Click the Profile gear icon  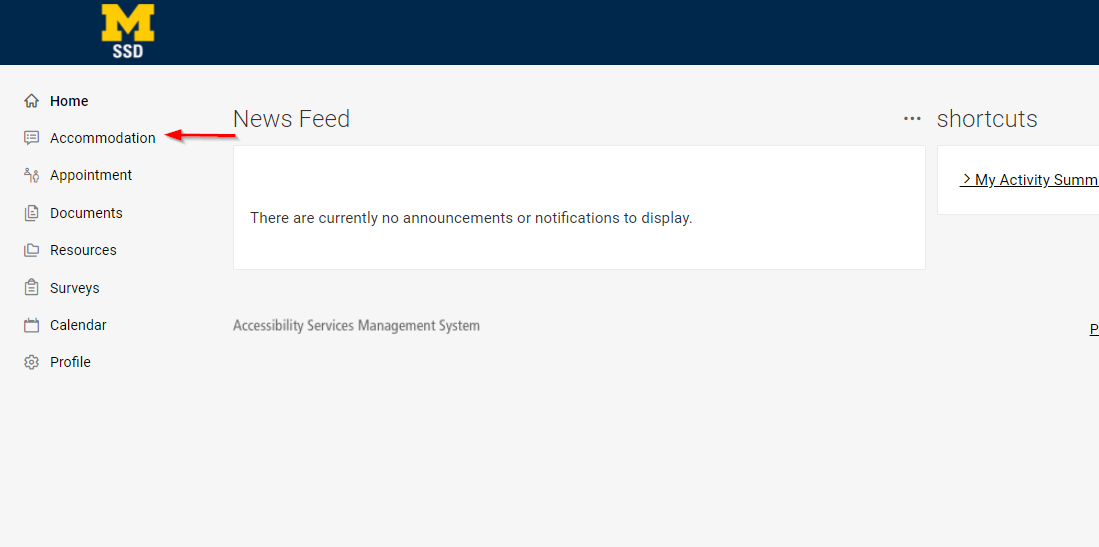click(x=32, y=362)
